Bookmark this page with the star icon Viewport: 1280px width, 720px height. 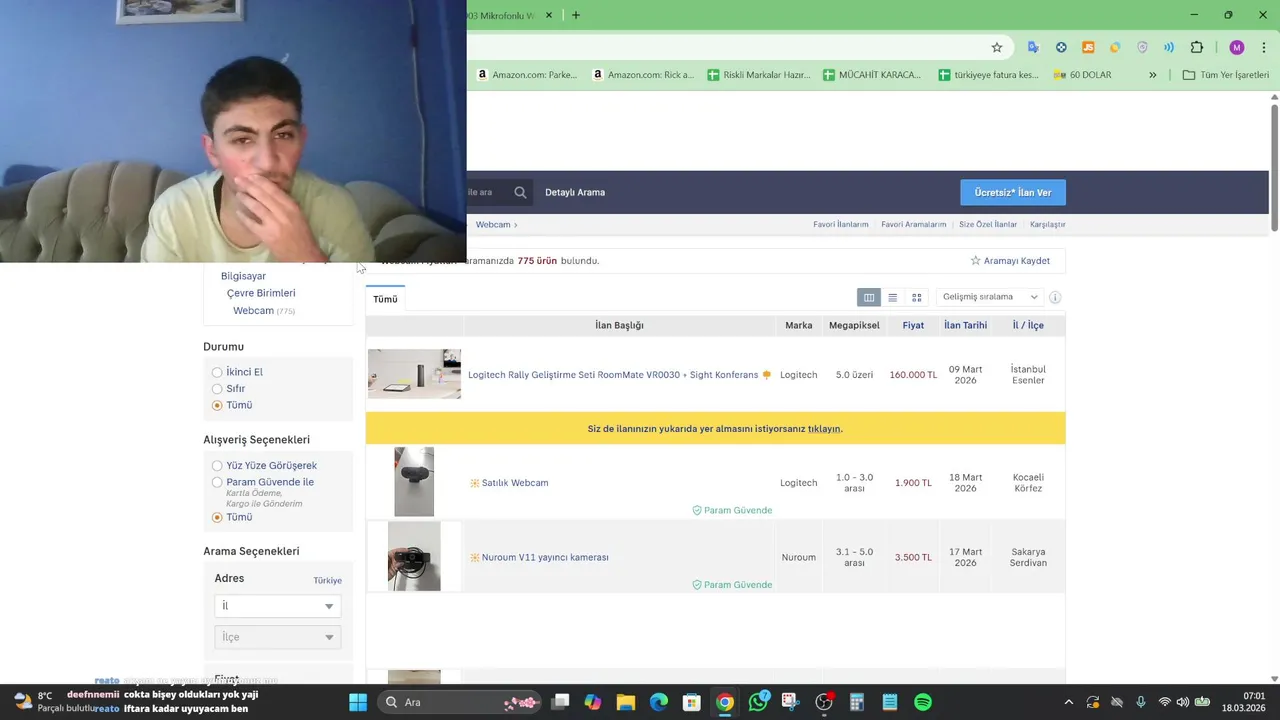click(x=997, y=47)
